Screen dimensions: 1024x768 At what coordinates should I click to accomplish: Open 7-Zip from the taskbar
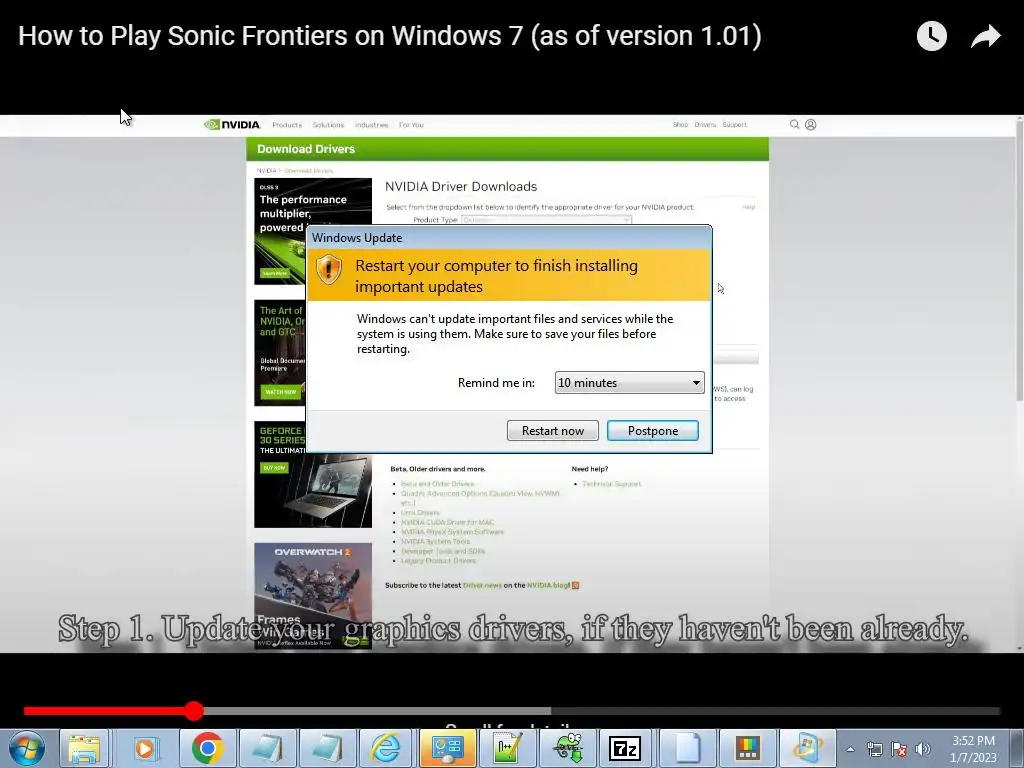tap(625, 748)
